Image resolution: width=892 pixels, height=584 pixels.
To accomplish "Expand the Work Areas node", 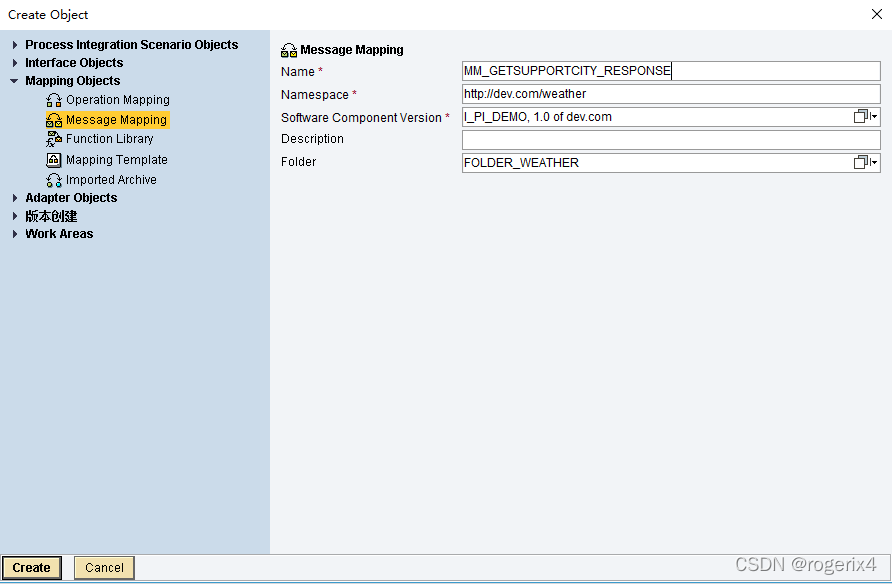I will pos(15,234).
